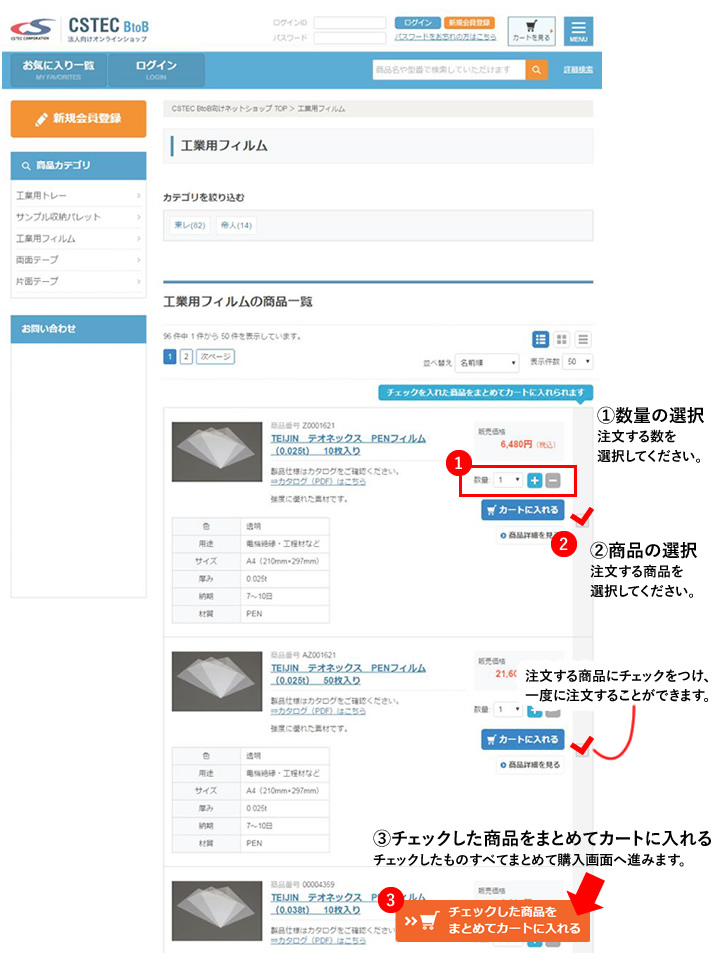Switch to compact list view icon
The width and height of the screenshot is (720, 968).
(582, 339)
